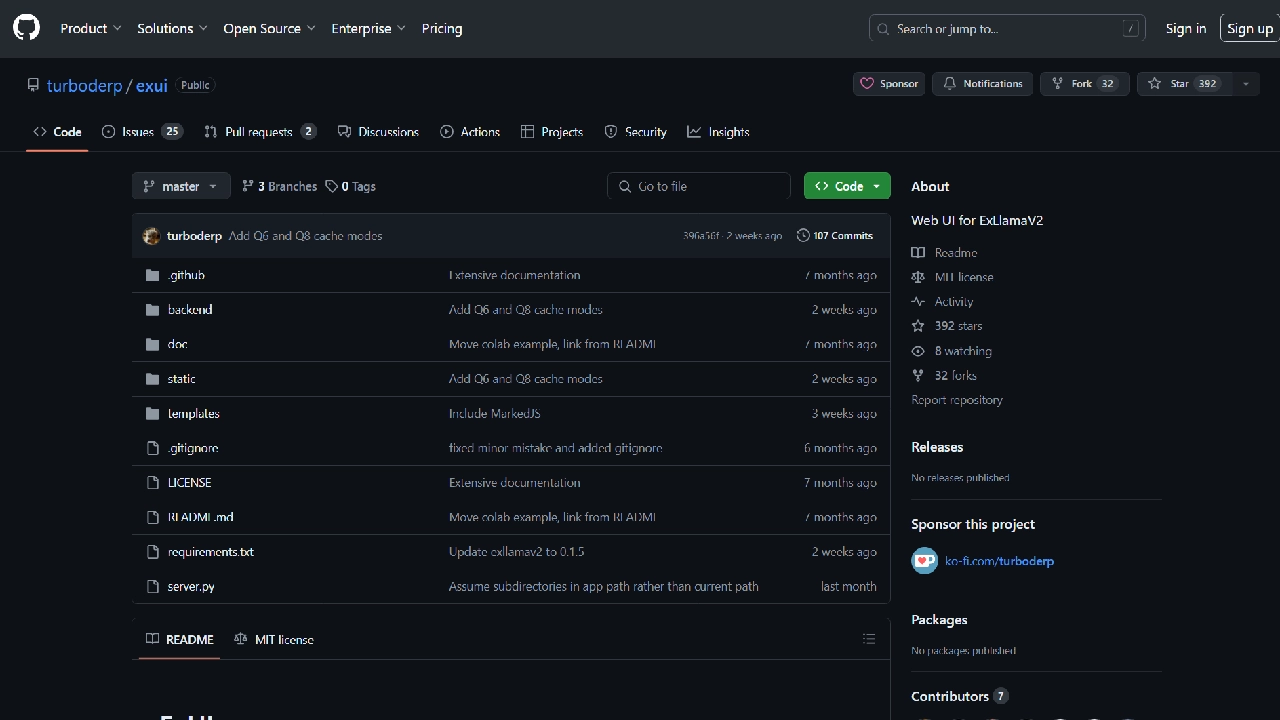The width and height of the screenshot is (1280, 720).
Task: Click the GitHub logo icon
Action: pyautogui.click(x=27, y=28)
